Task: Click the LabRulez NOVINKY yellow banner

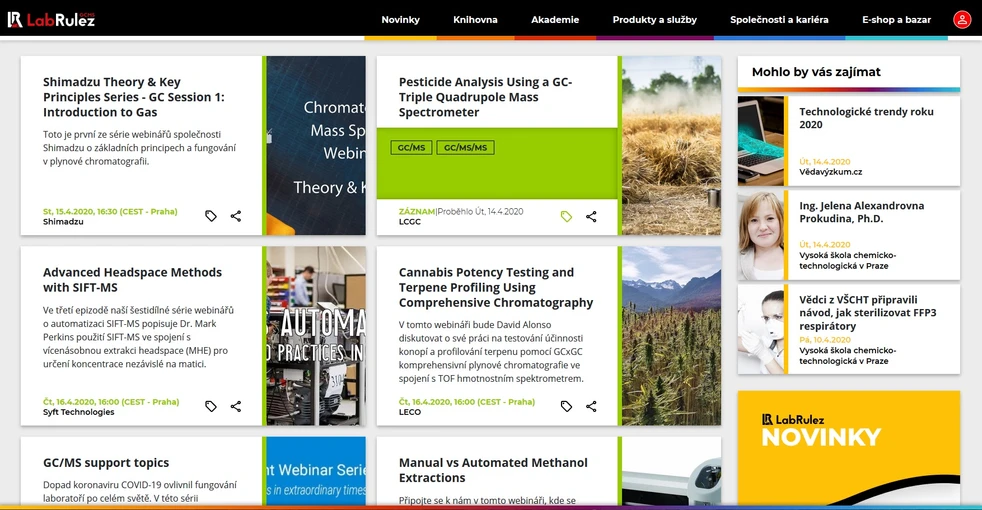Action: 849,447
